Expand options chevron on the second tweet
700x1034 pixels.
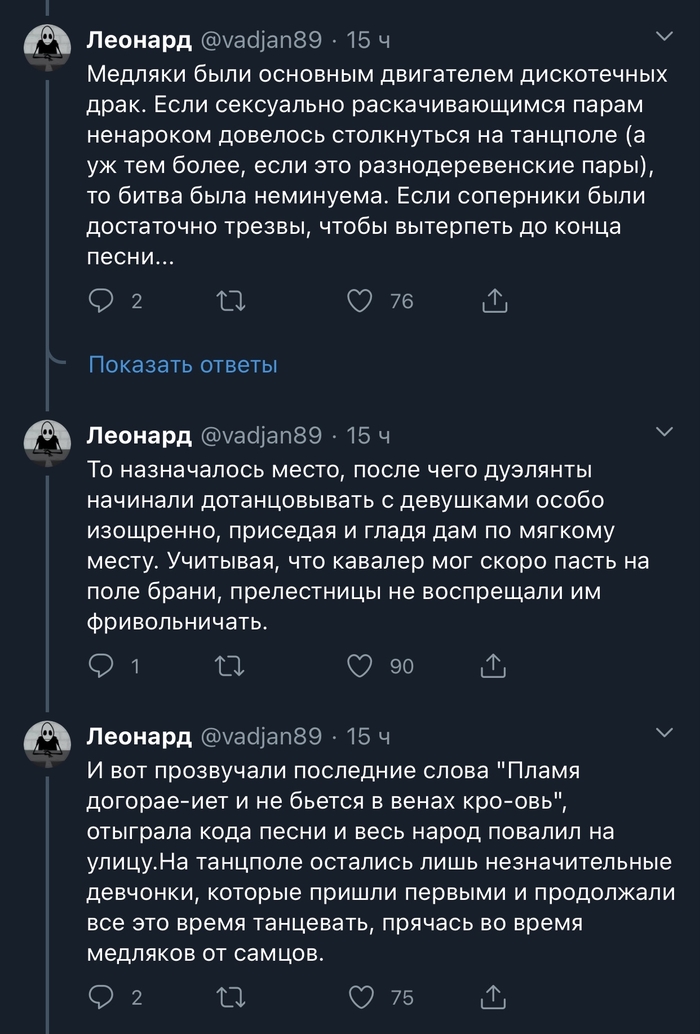coord(664,431)
